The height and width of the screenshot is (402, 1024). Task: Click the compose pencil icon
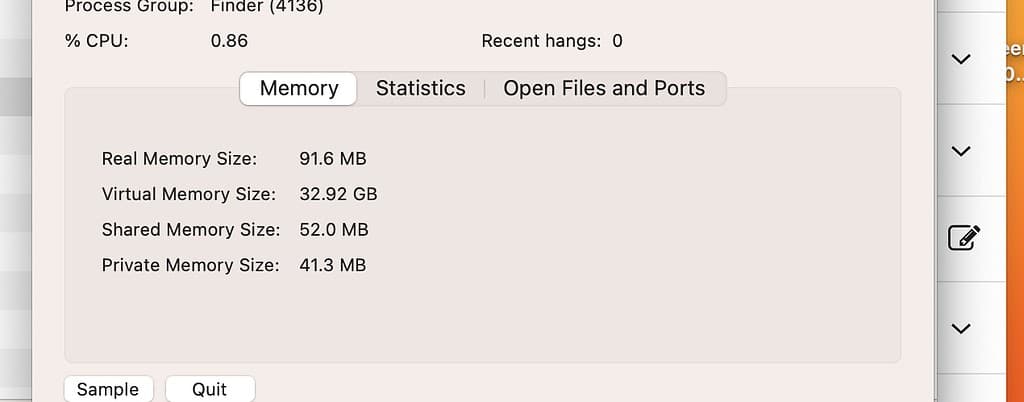point(963,238)
